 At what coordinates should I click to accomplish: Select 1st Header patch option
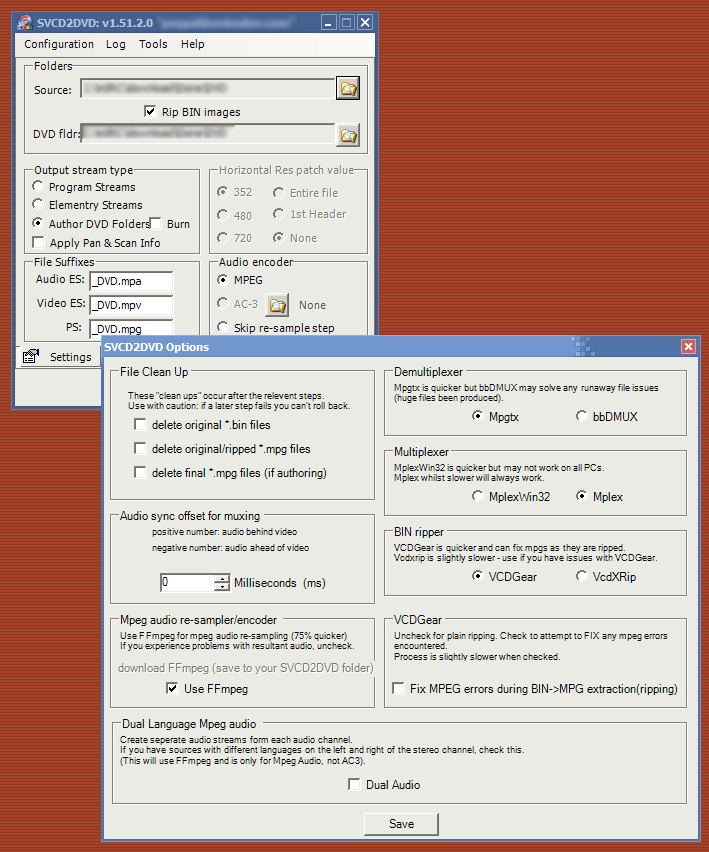tap(278, 214)
